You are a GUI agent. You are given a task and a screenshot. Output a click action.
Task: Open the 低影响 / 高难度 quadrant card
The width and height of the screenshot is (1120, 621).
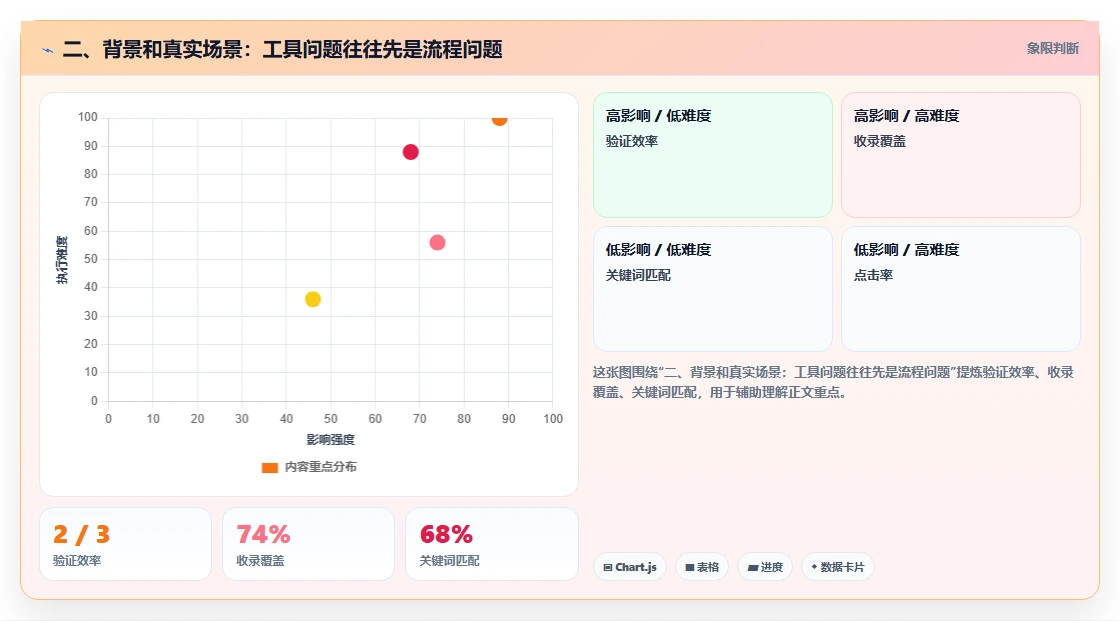pos(961,289)
